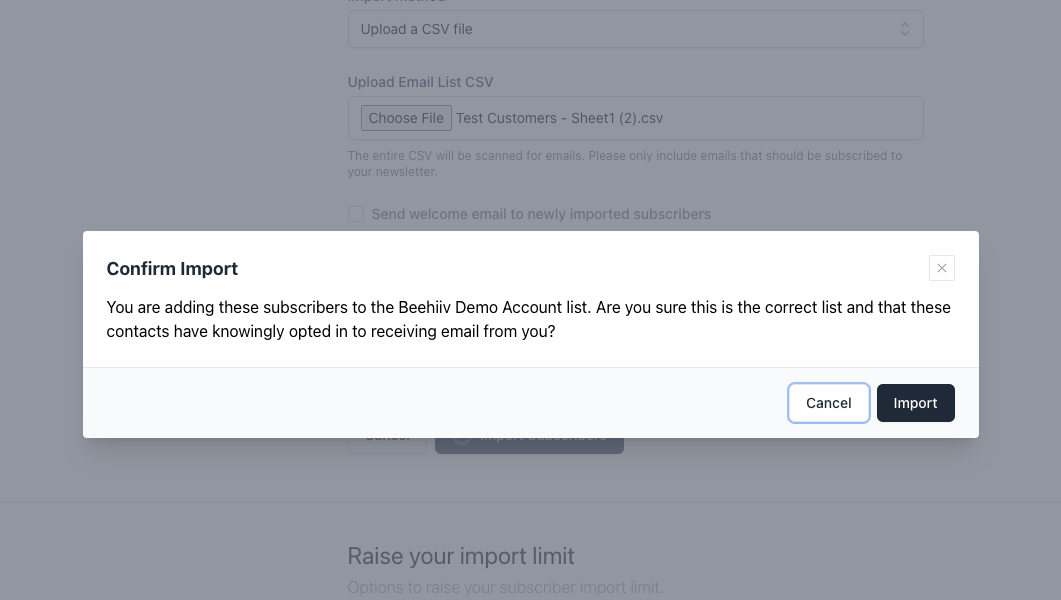Click the 'Raise your import limit' heading

[x=461, y=556]
